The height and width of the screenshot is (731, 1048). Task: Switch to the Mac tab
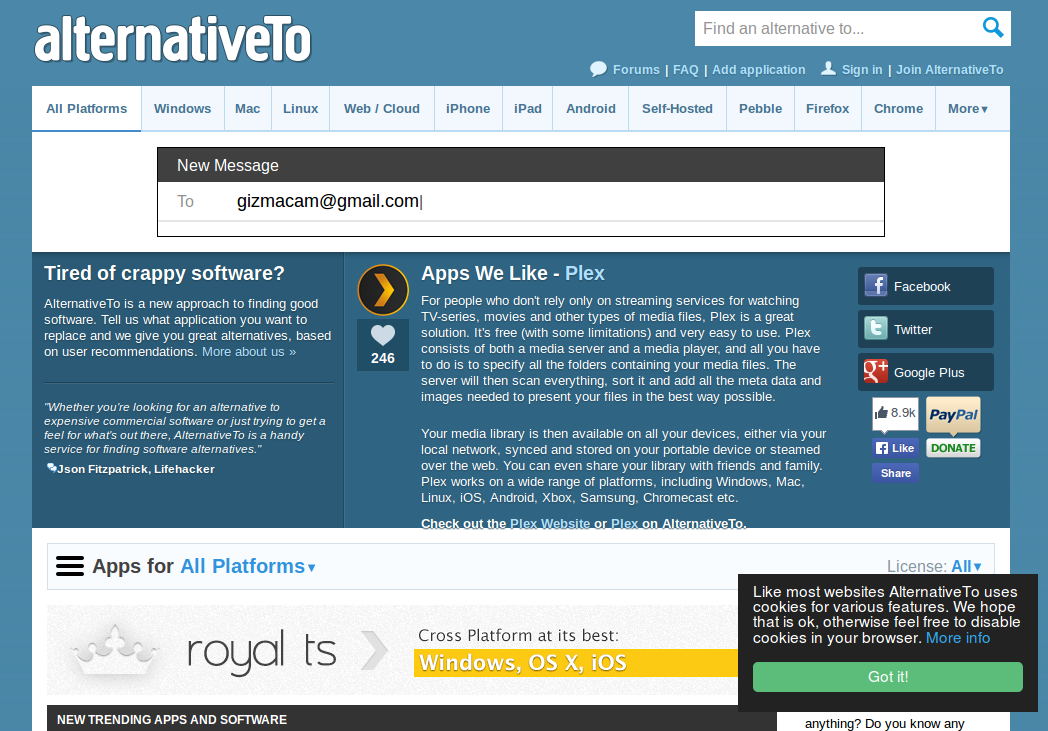pos(247,109)
